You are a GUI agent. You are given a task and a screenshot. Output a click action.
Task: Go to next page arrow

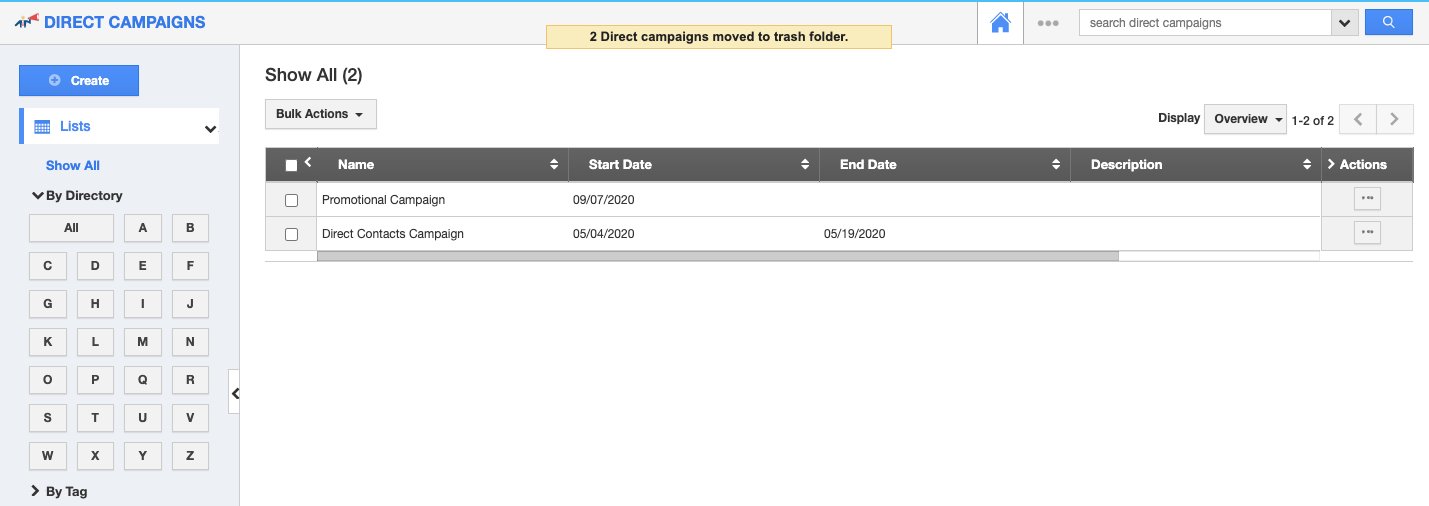1395,119
